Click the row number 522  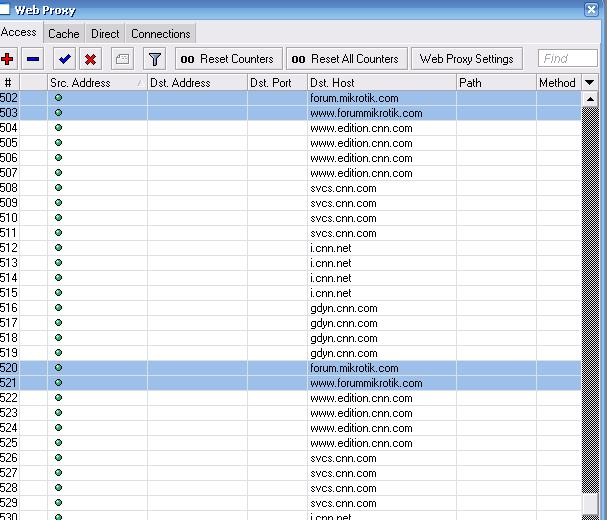[9, 398]
